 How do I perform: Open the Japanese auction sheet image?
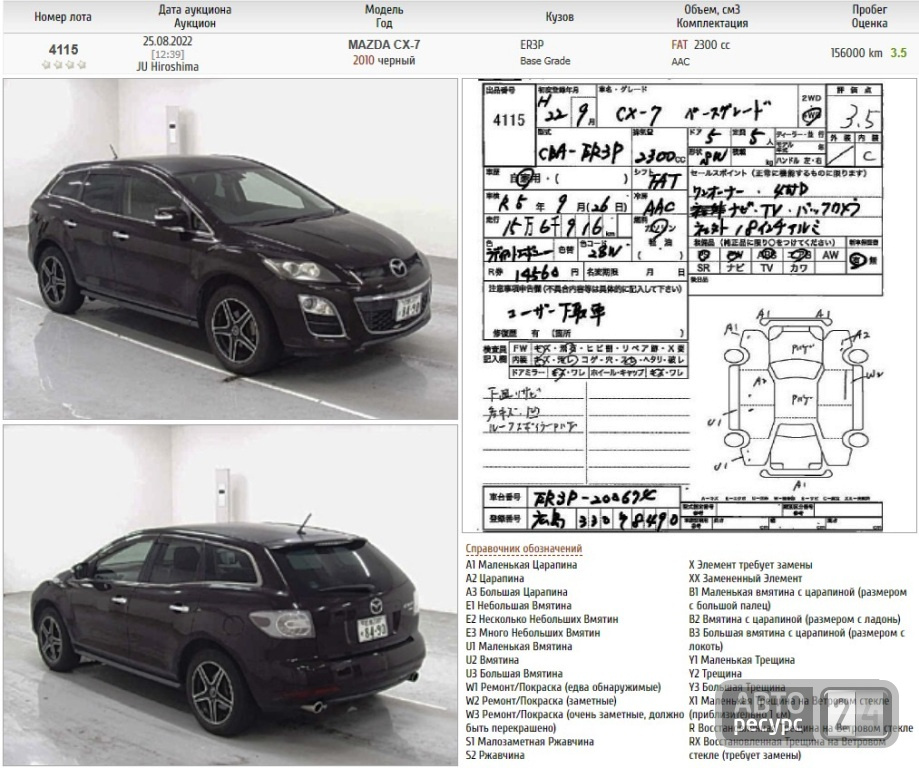point(689,305)
